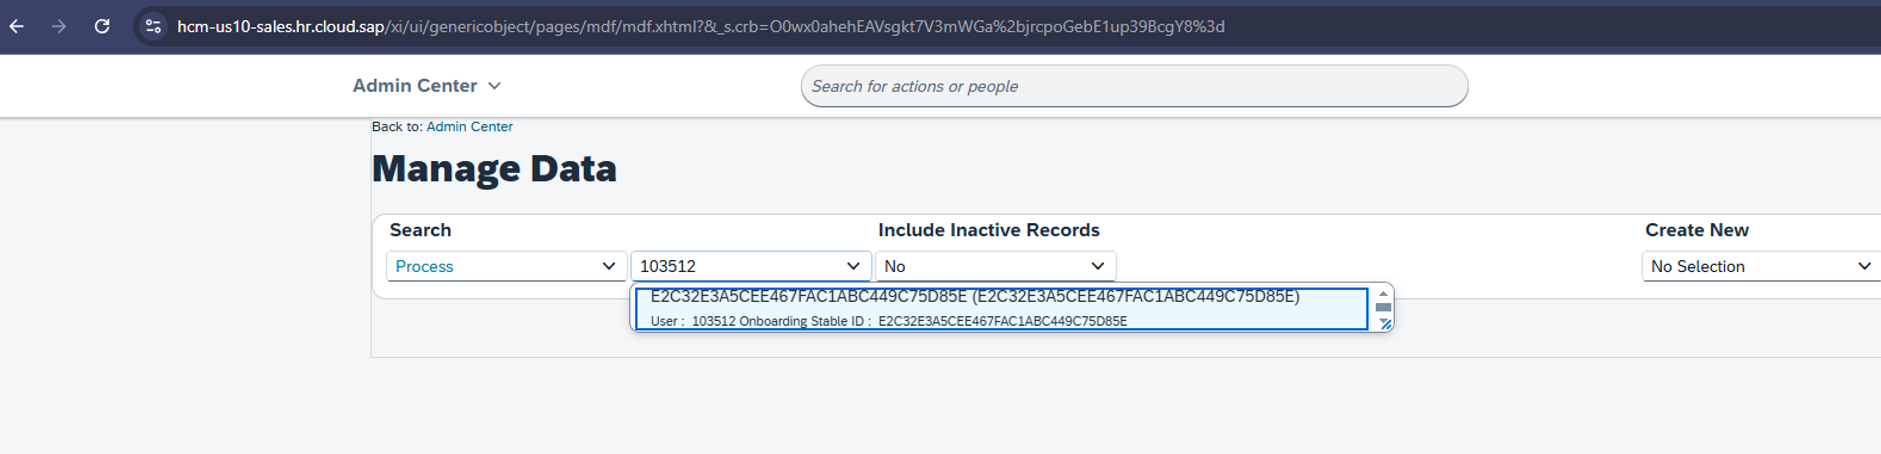Focus the Search for actions or people field
The width and height of the screenshot is (1881, 454).
pyautogui.click(x=1134, y=86)
